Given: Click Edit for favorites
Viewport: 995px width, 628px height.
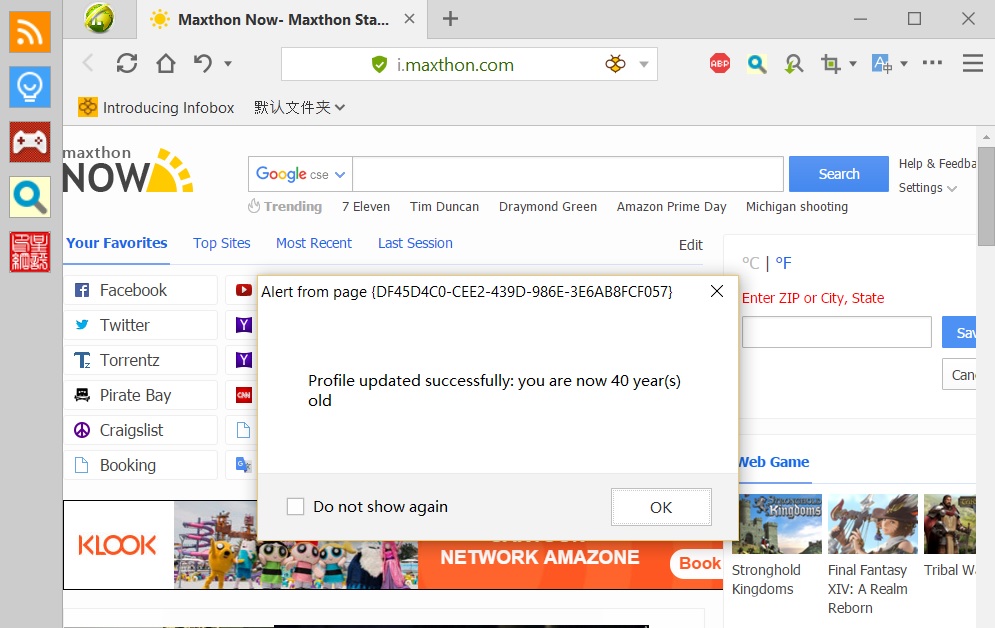Looking at the screenshot, I should (x=690, y=245).
